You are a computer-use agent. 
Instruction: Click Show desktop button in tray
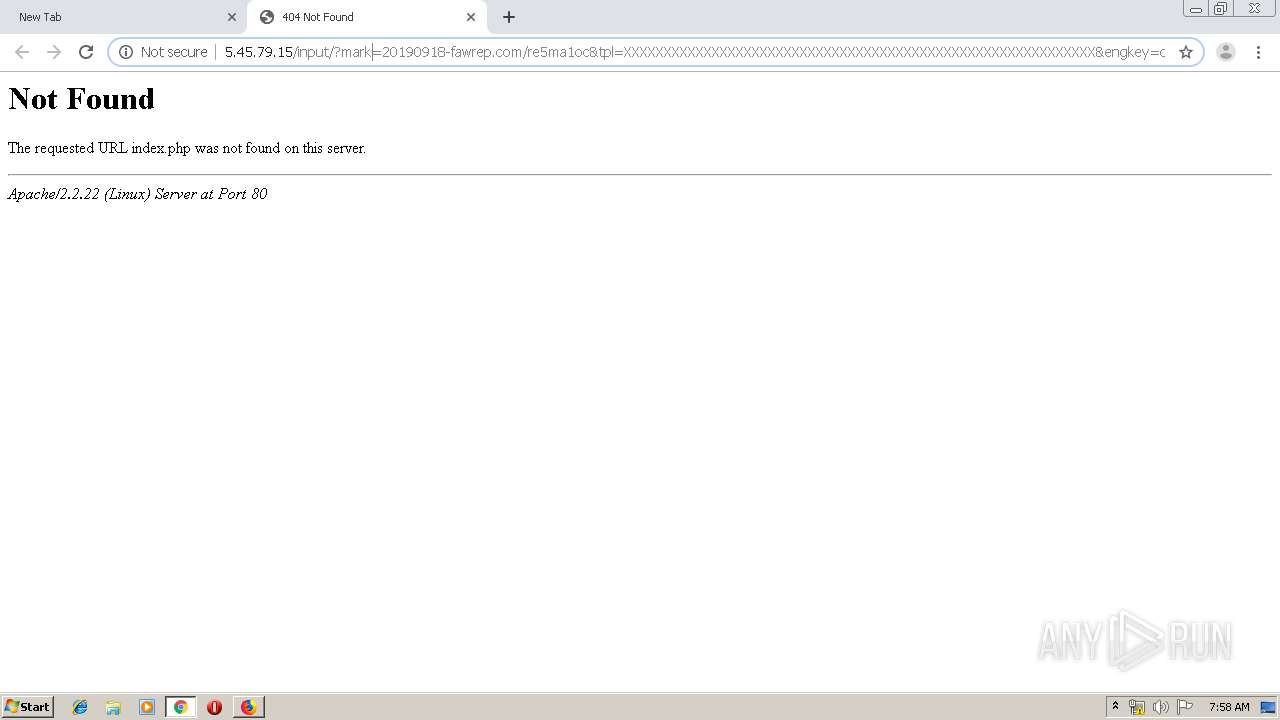point(1268,707)
